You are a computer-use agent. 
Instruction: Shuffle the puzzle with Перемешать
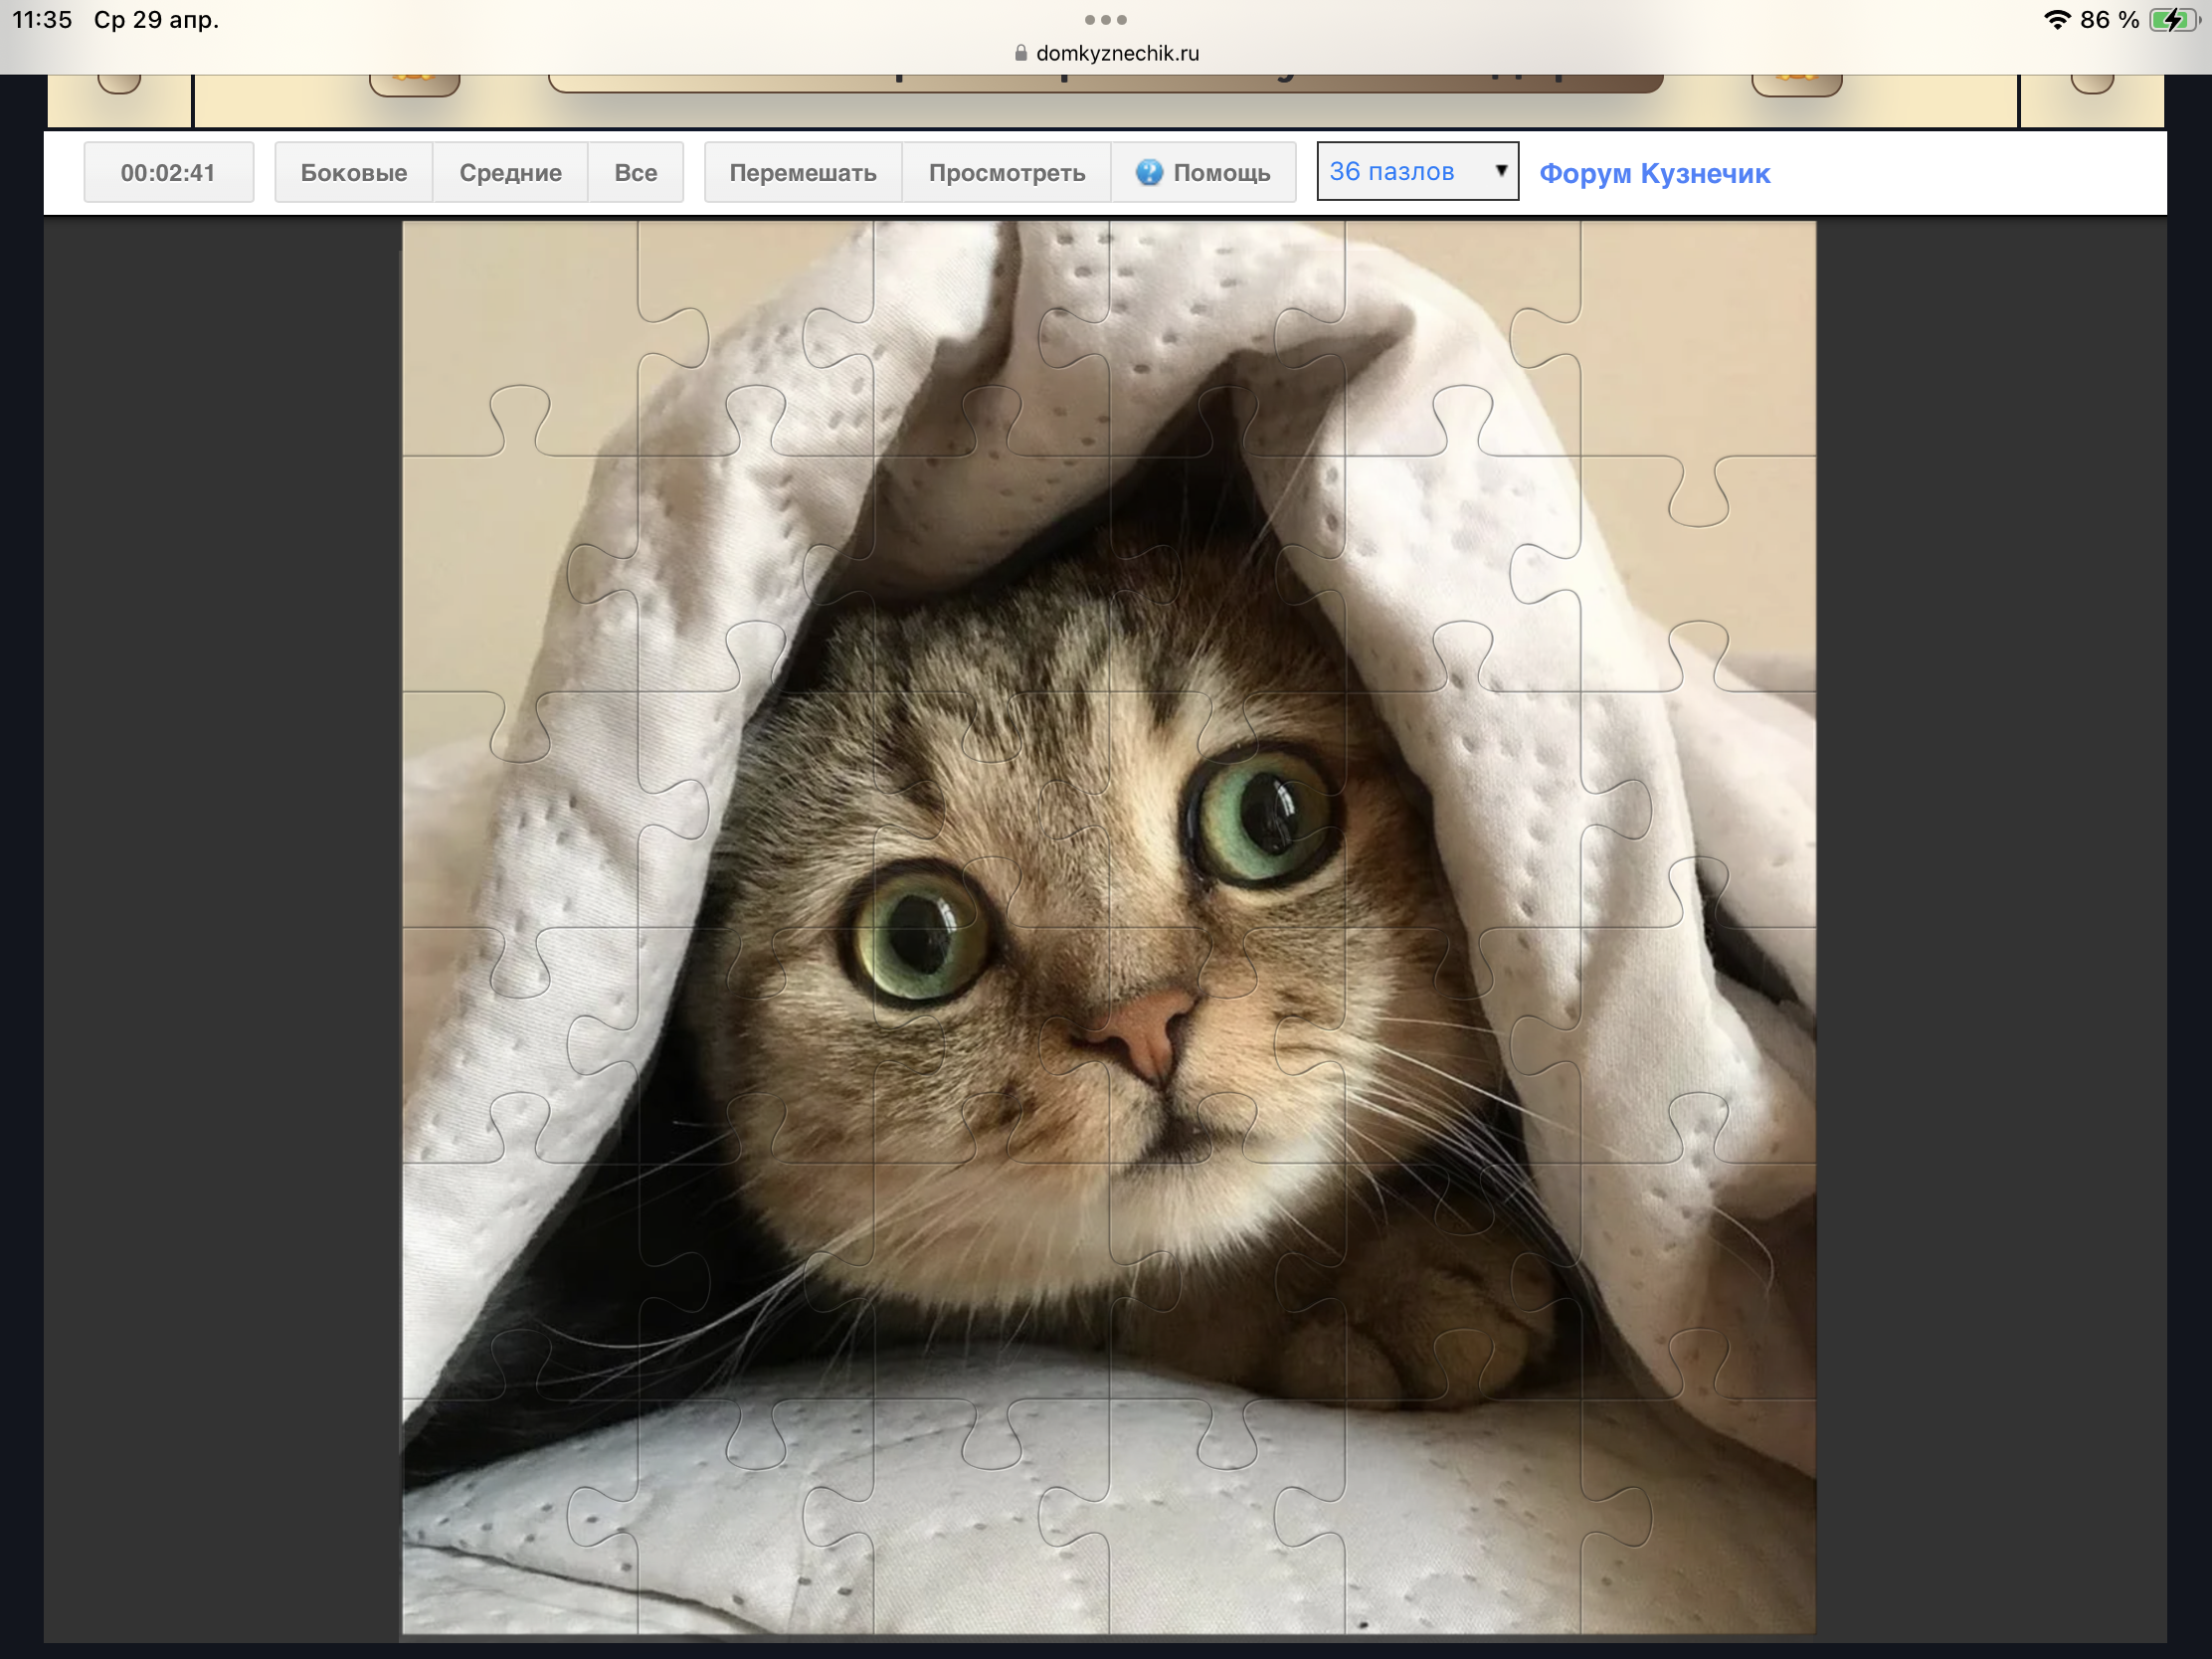click(802, 173)
